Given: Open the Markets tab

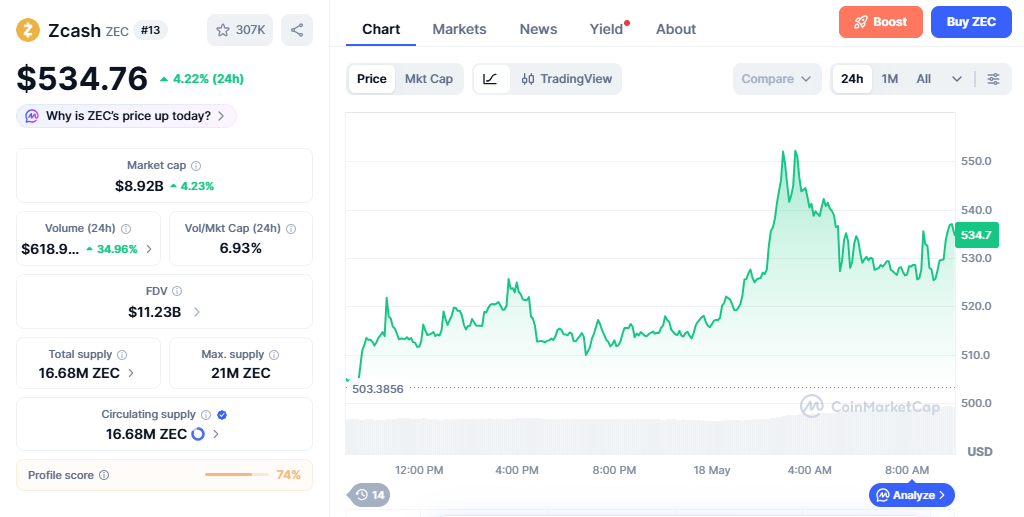Looking at the screenshot, I should (x=459, y=29).
